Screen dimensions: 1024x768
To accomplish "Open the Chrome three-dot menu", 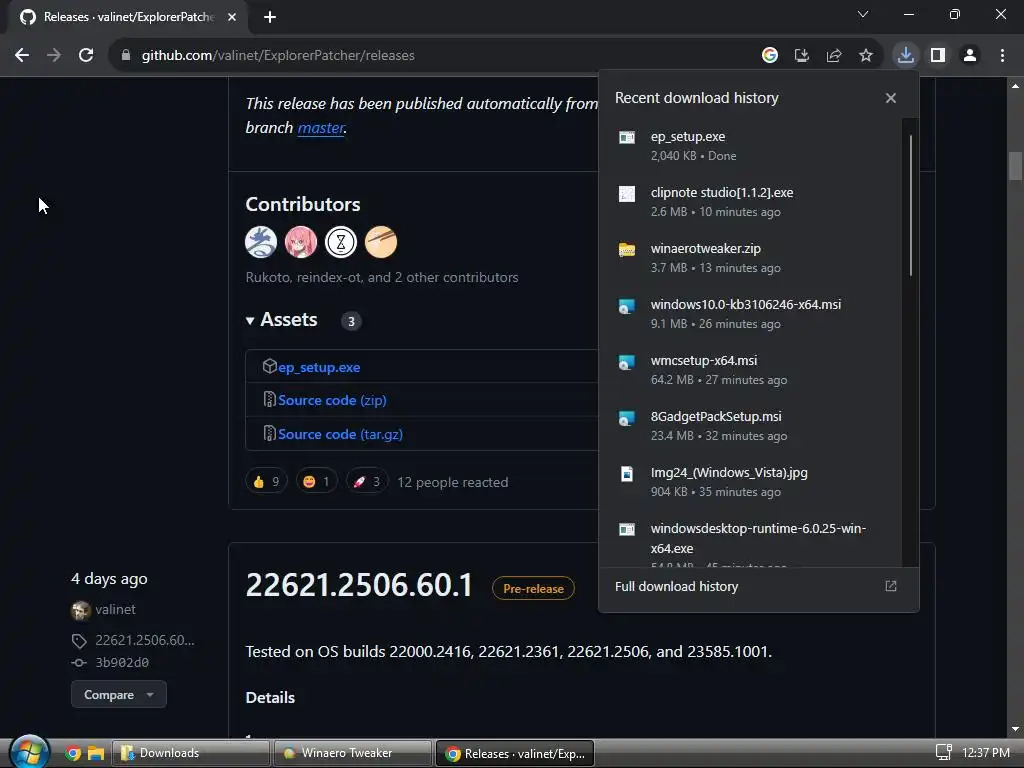I will point(1002,55).
